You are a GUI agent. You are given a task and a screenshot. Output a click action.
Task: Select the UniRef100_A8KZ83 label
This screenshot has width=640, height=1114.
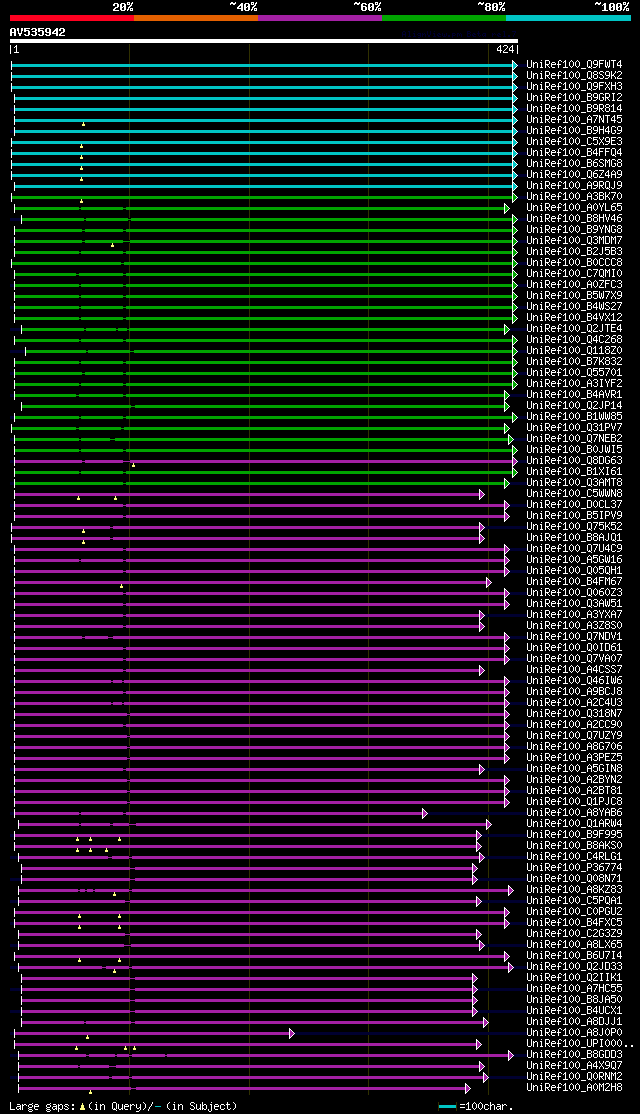(575, 890)
